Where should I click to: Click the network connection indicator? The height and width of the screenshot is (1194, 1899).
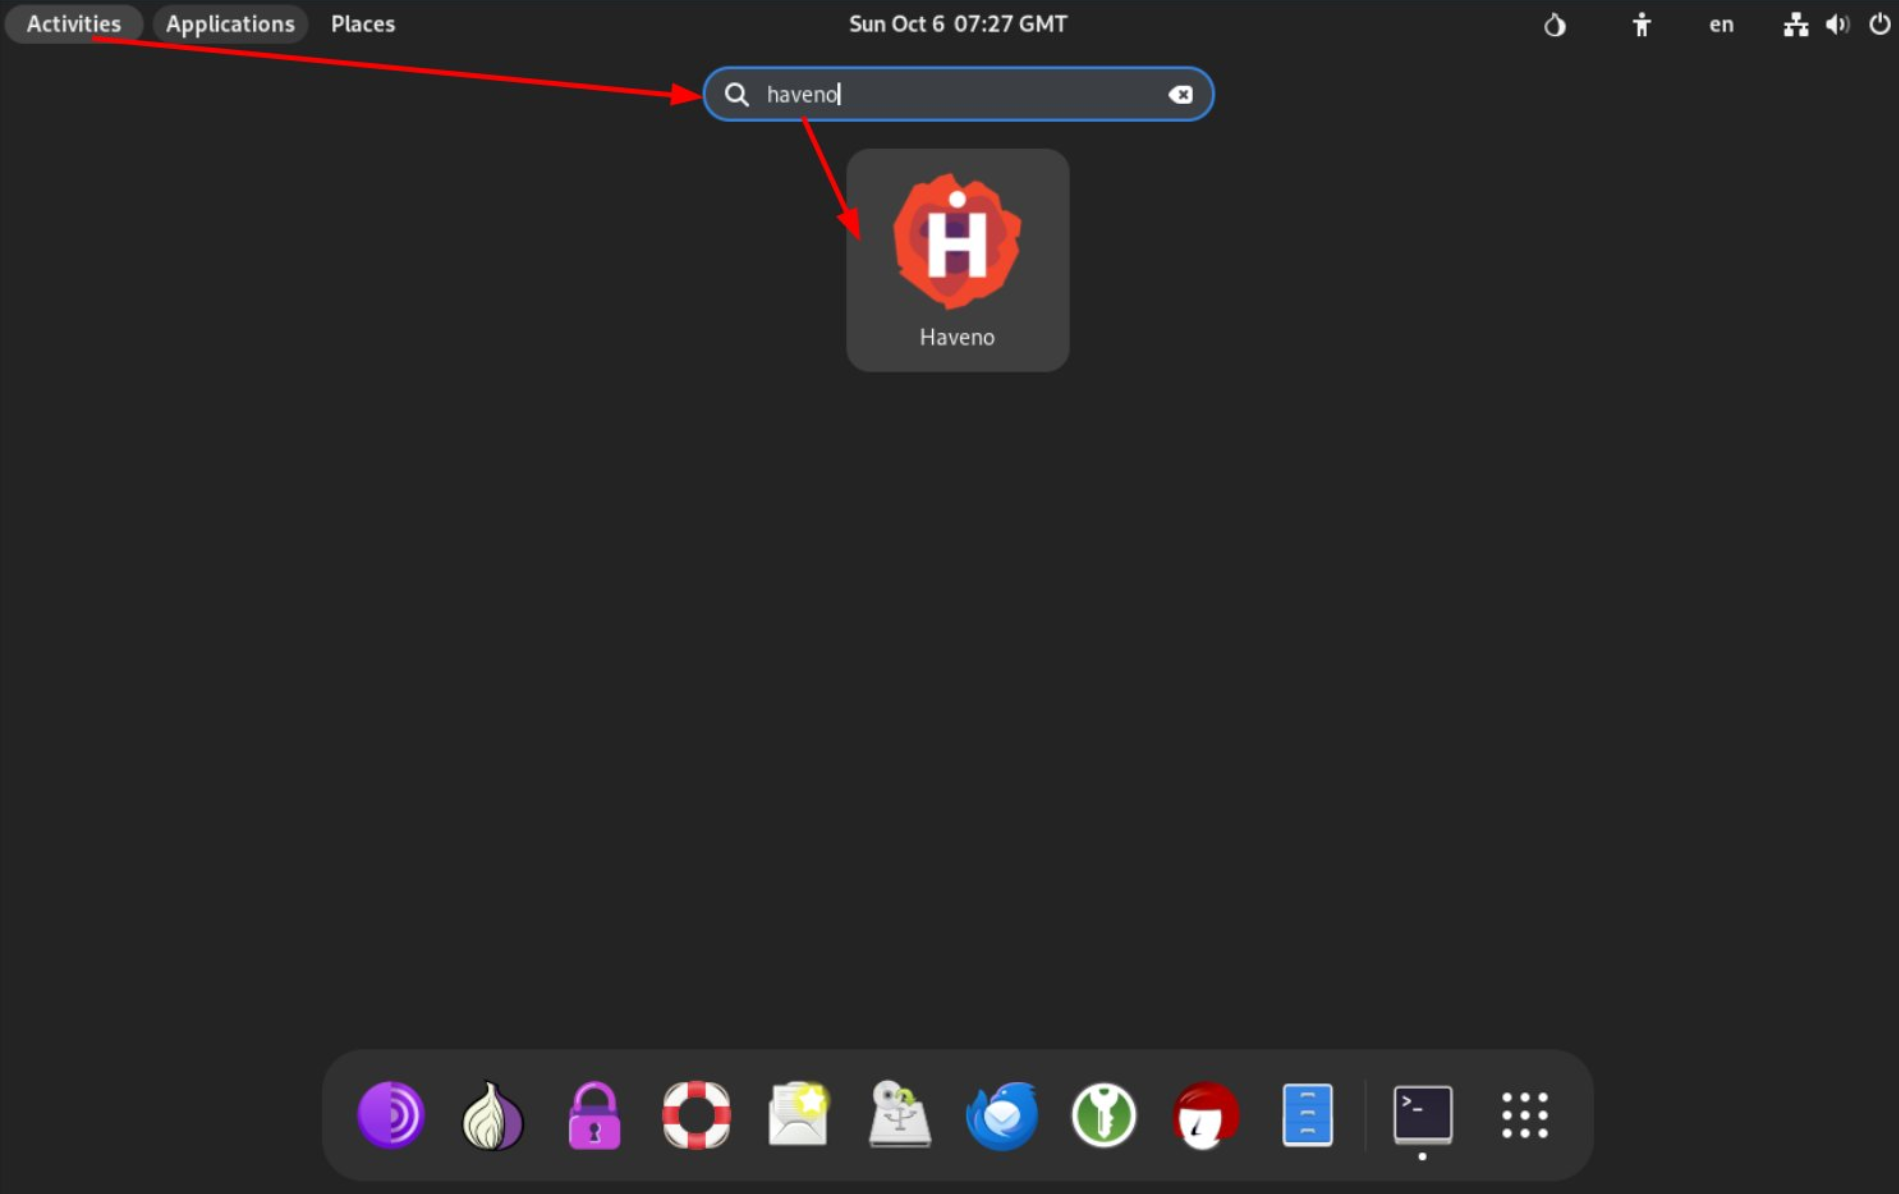click(1795, 24)
